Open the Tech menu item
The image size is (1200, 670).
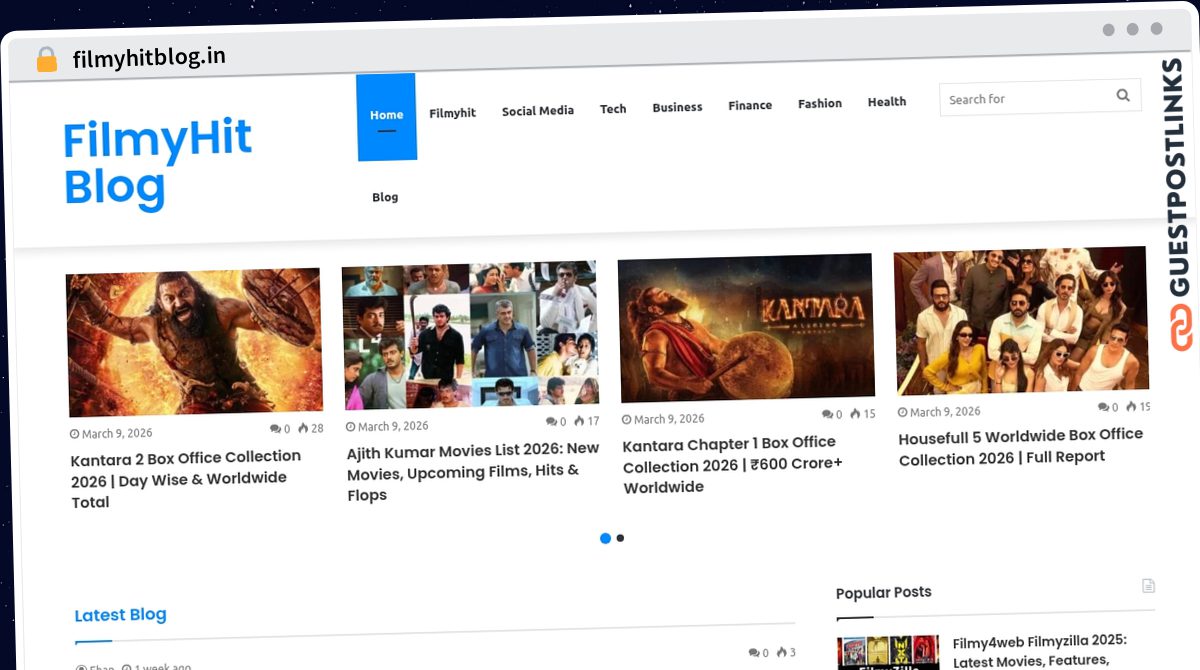pos(613,109)
